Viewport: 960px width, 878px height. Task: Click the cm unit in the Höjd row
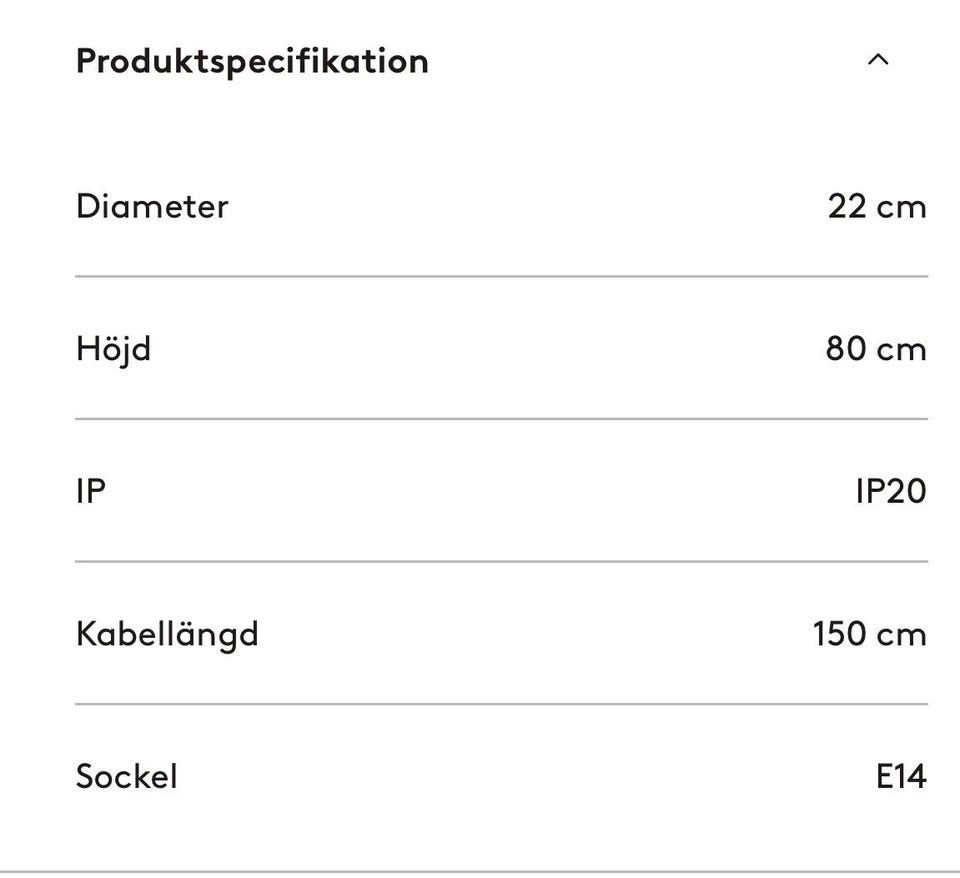coord(901,349)
